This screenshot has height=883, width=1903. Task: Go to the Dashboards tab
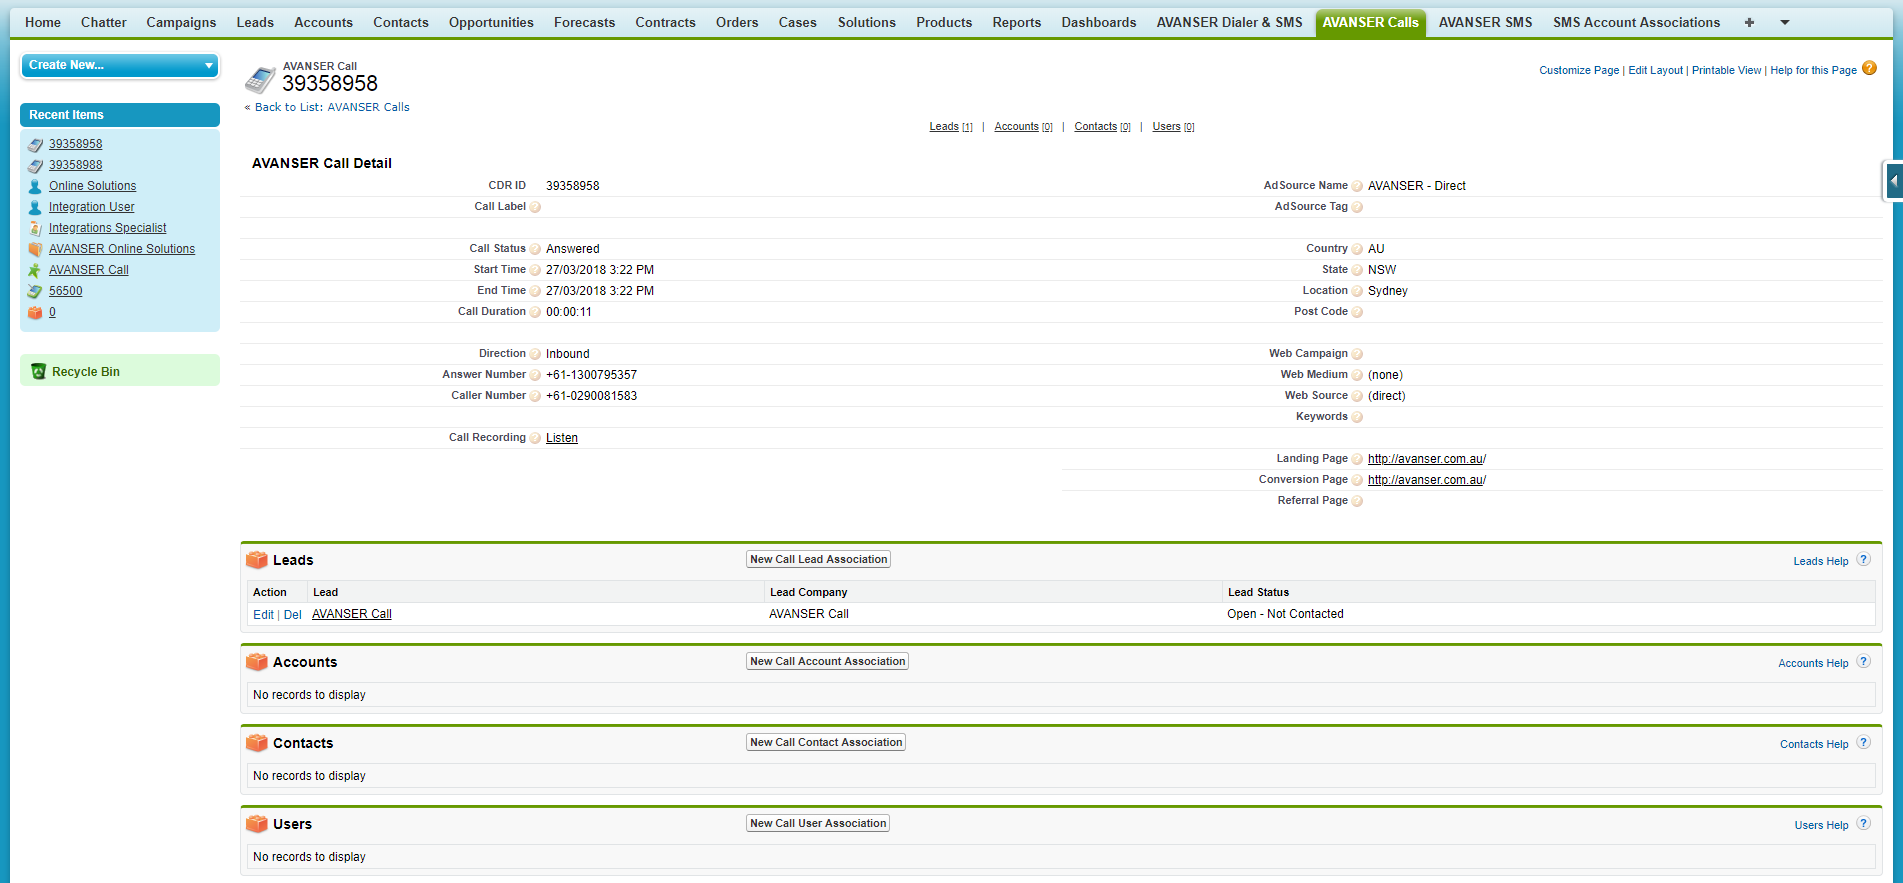pos(1099,22)
